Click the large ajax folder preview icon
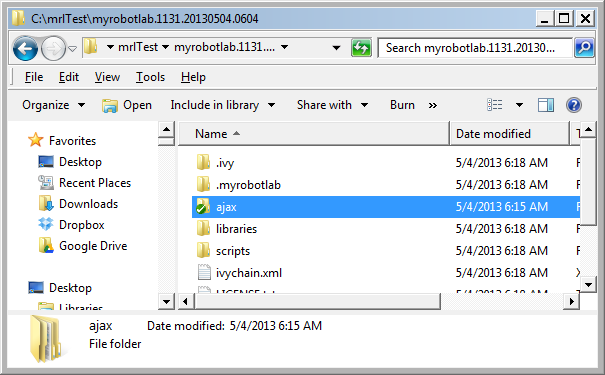 tap(46, 338)
